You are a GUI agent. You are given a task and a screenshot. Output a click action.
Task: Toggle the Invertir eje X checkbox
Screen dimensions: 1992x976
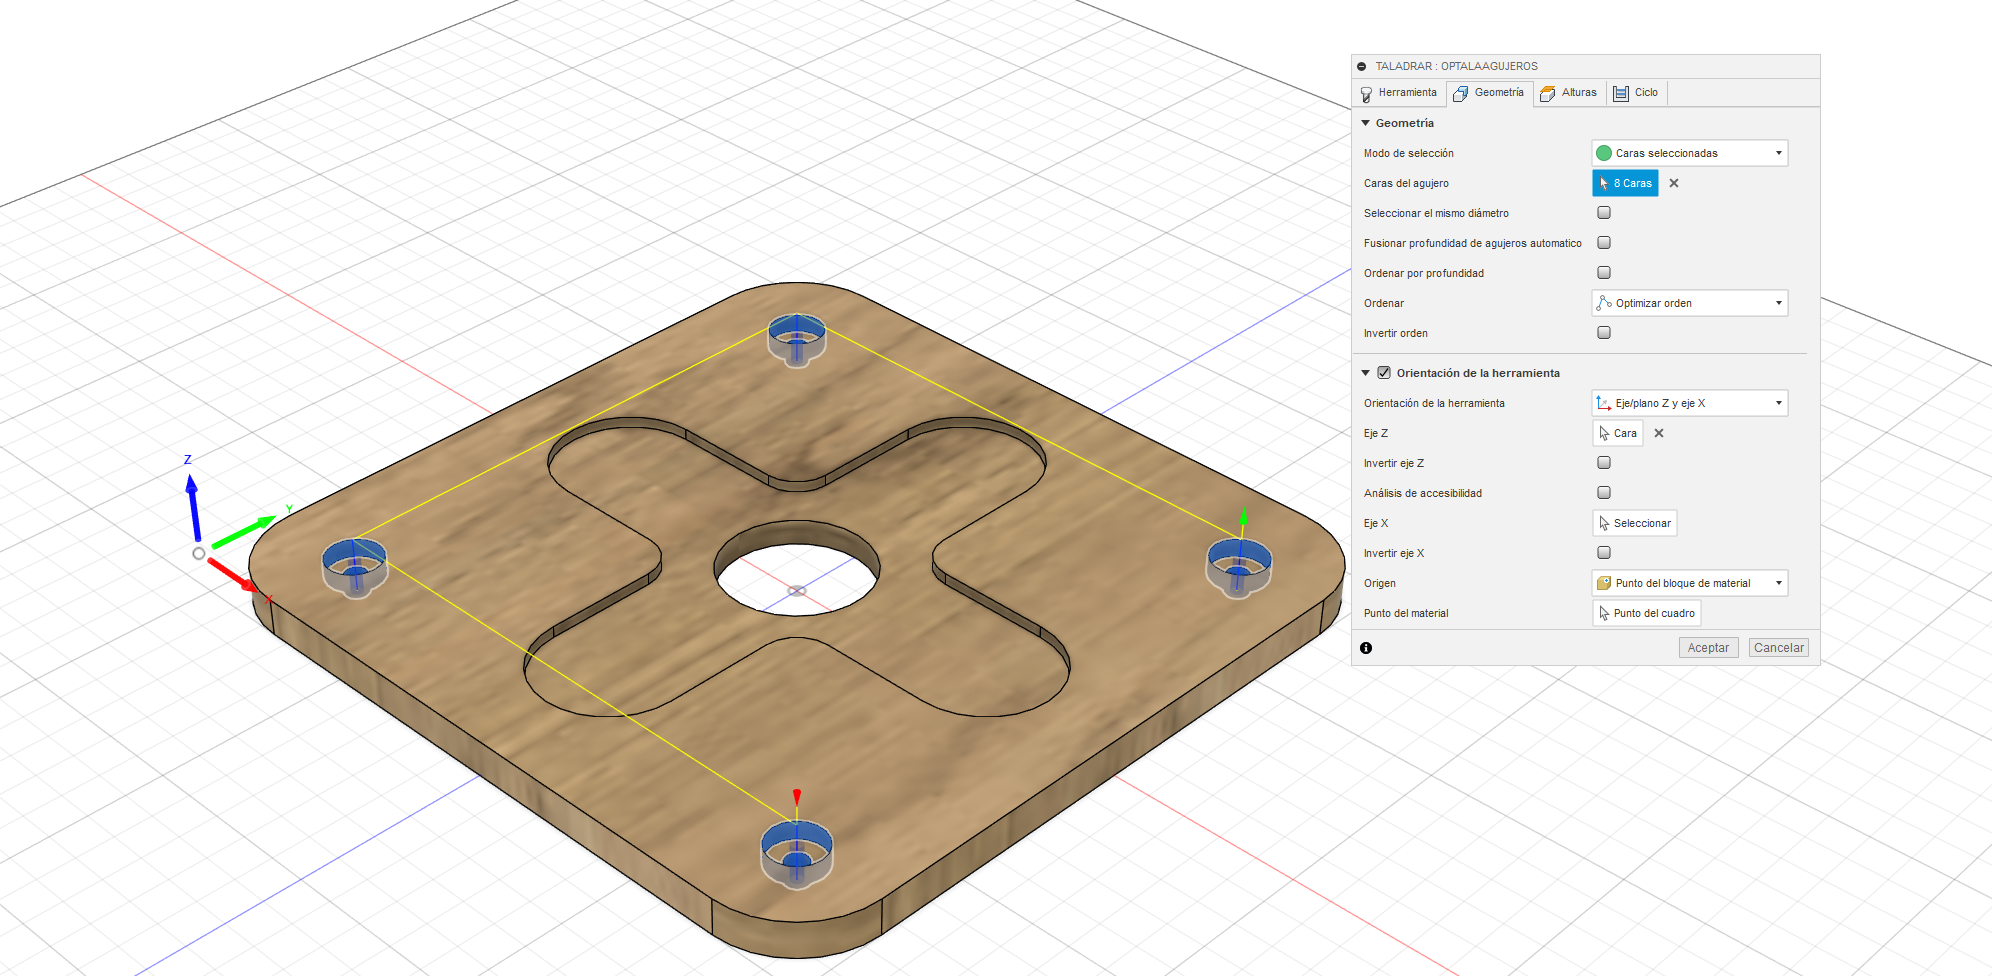click(1604, 553)
